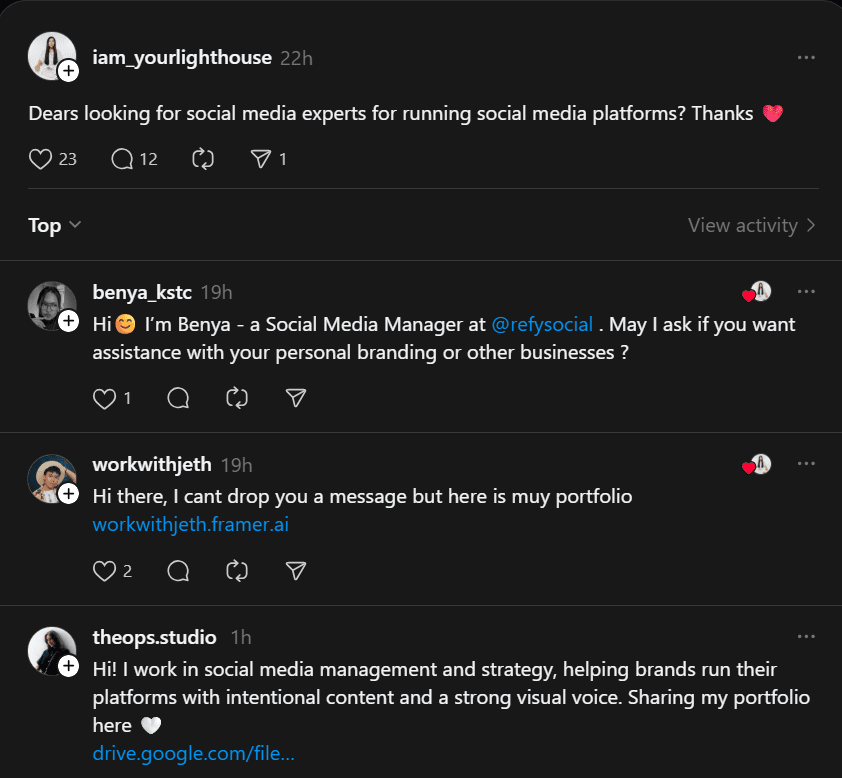
Task: Like the workwithjeth reply
Action: click(104, 571)
